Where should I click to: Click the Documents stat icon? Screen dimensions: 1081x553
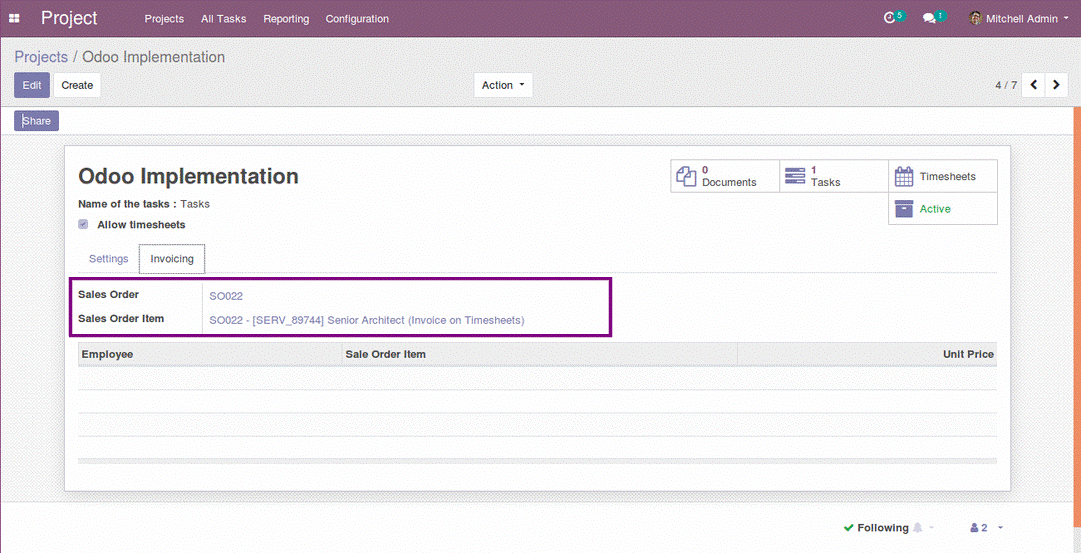[686, 176]
